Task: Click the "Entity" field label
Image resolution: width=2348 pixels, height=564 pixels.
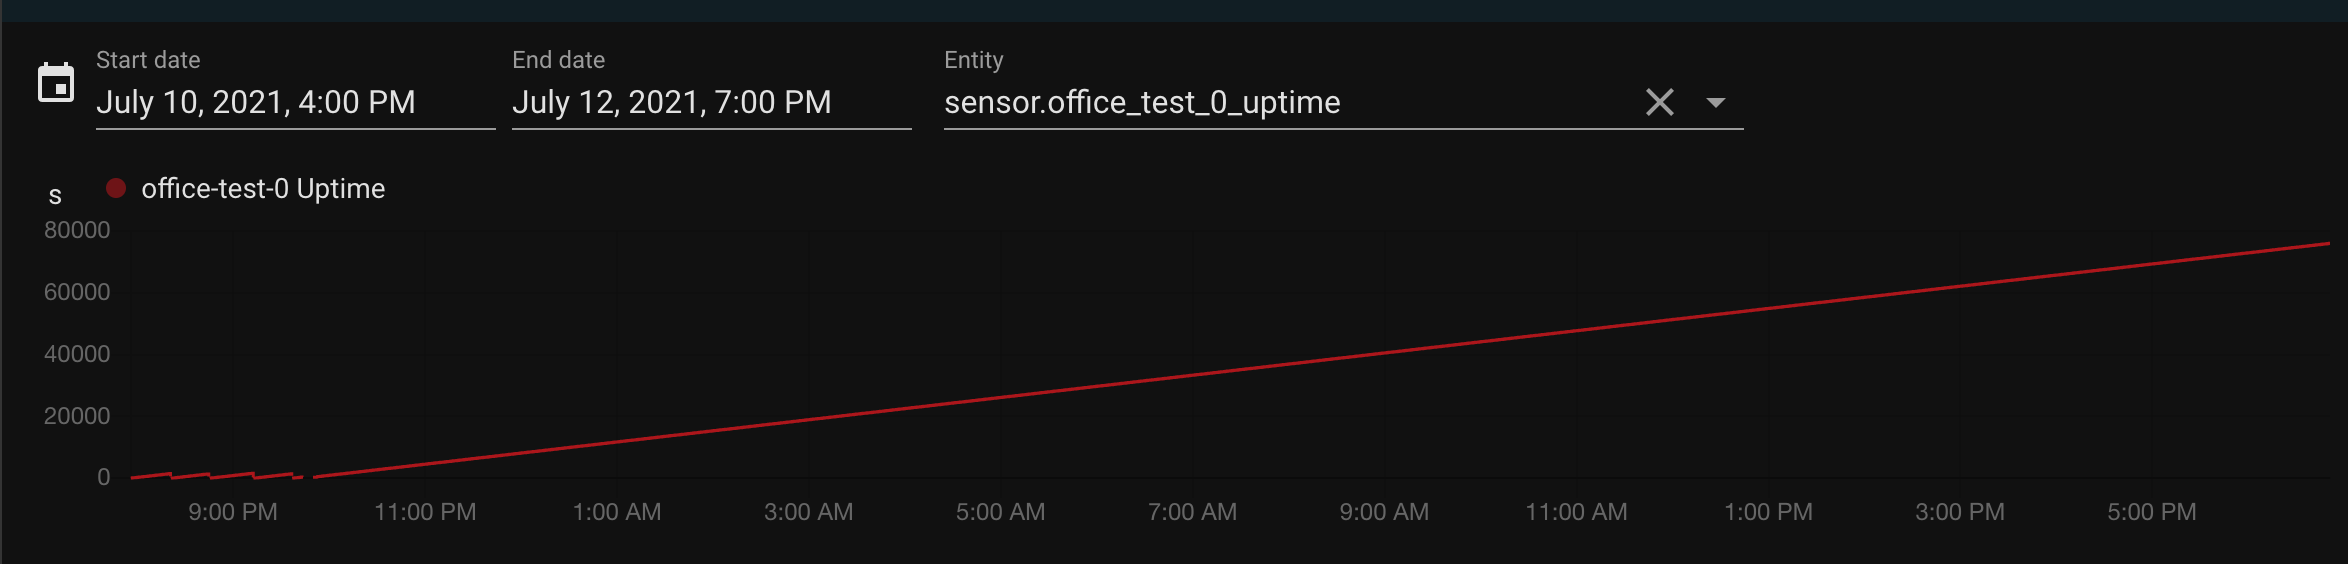Action: [974, 60]
